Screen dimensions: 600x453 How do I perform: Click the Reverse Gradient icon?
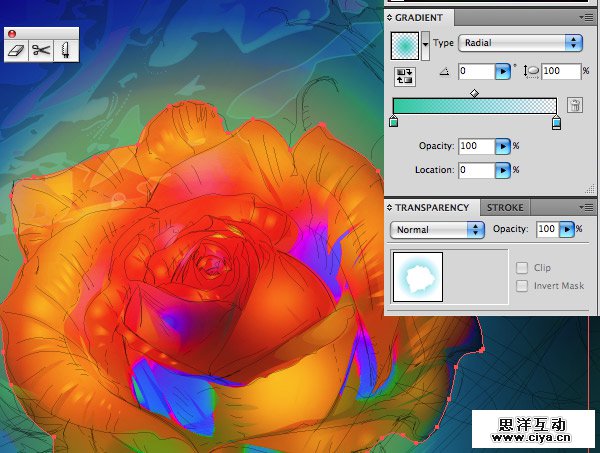405,77
